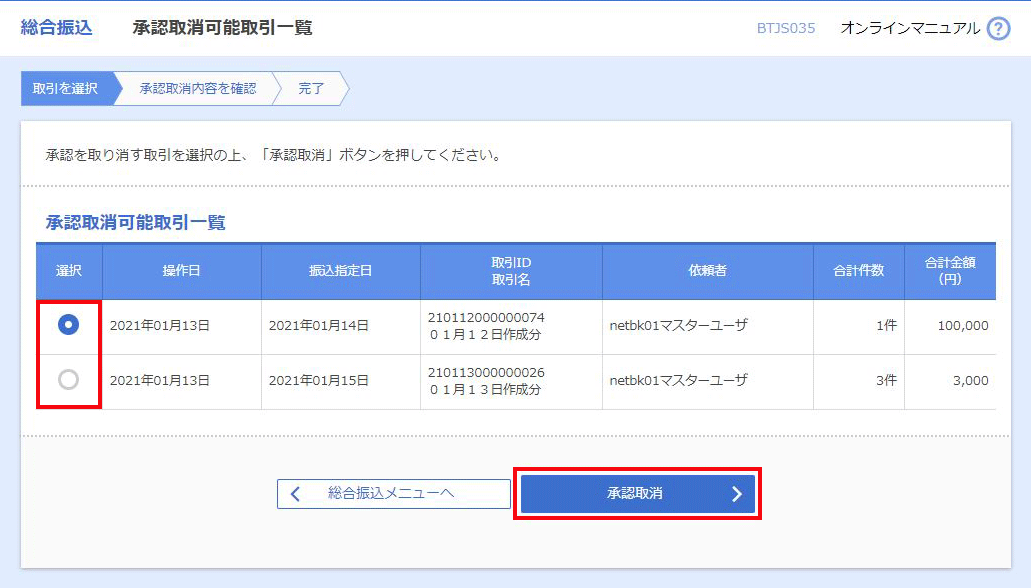Click the left chevron on the menu button
This screenshot has height=588, width=1031.
[x=295, y=494]
